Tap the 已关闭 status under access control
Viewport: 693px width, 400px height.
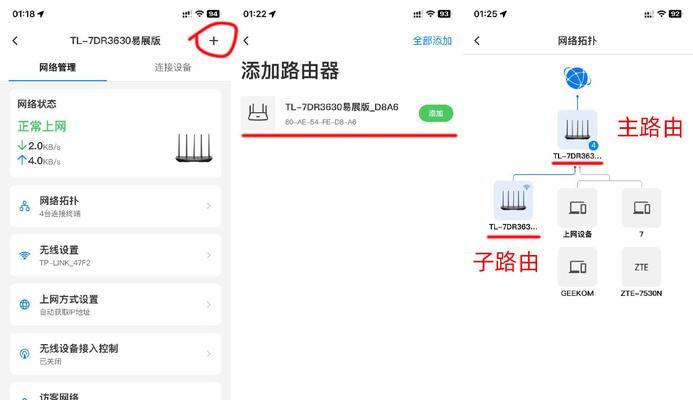click(50, 362)
